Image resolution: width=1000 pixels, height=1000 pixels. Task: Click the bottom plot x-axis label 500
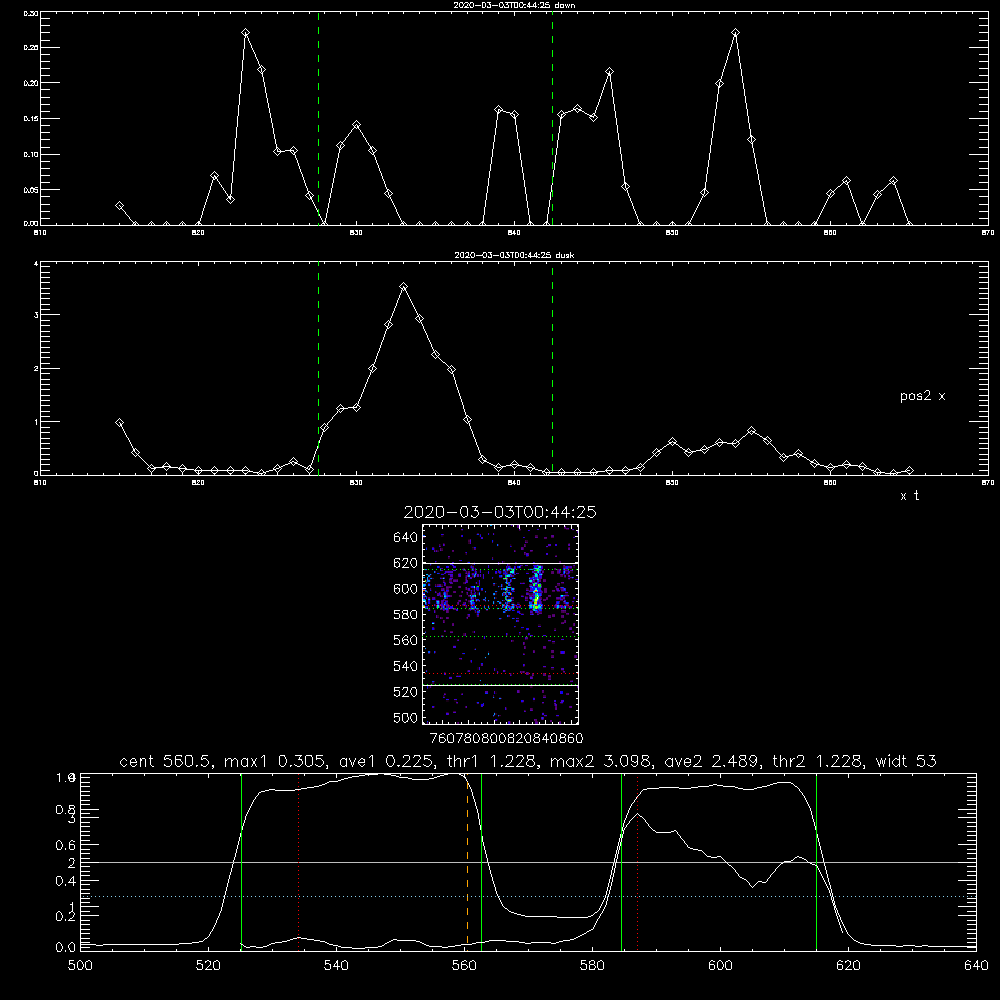point(80,966)
